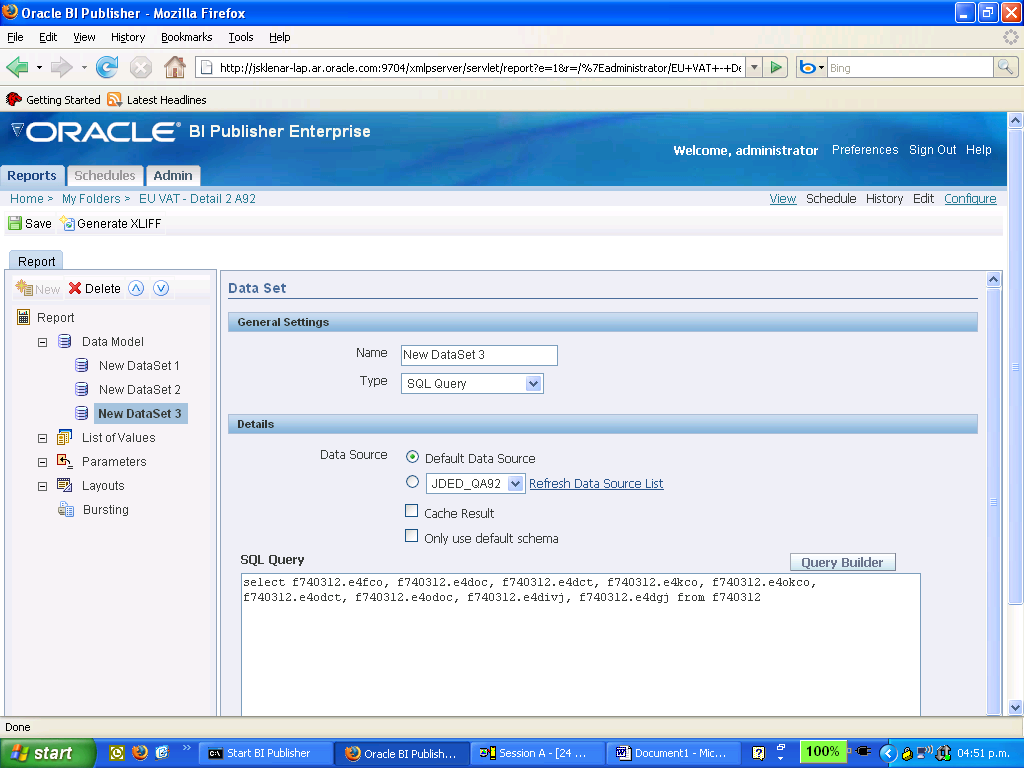Open Start BI Publisher taskbar window

(265, 753)
